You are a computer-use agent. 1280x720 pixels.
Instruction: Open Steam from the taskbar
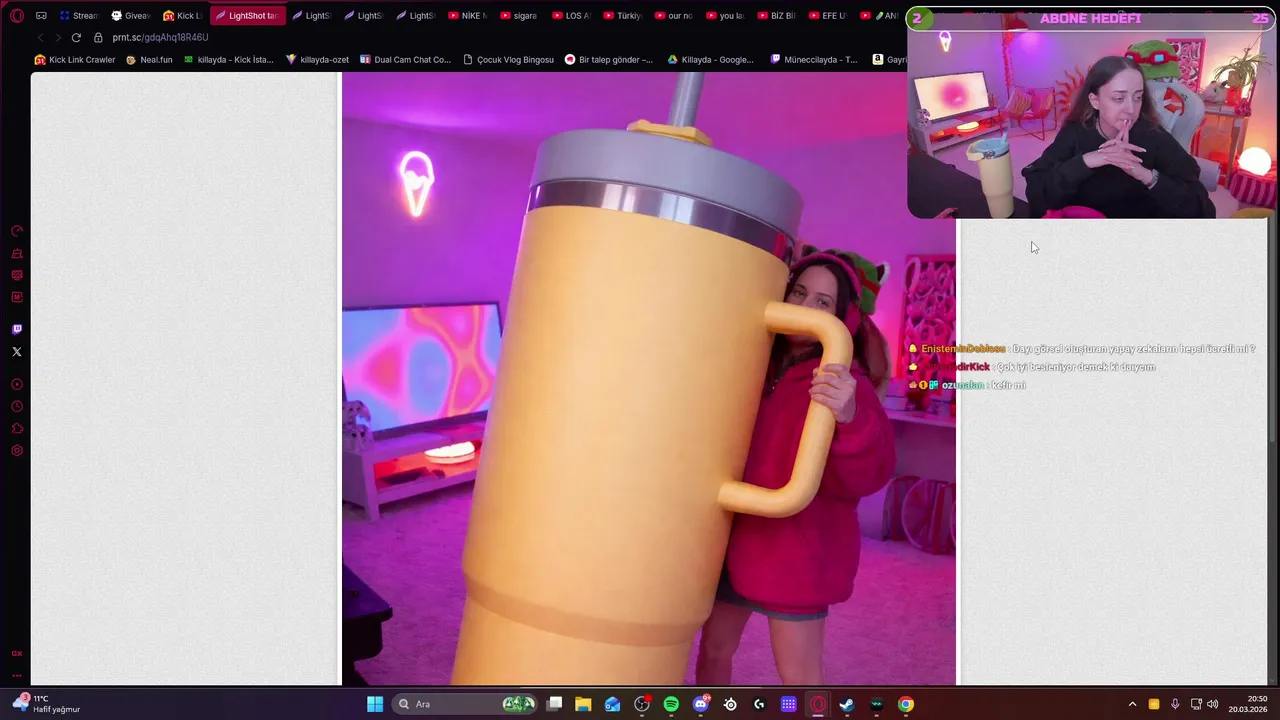point(847,704)
